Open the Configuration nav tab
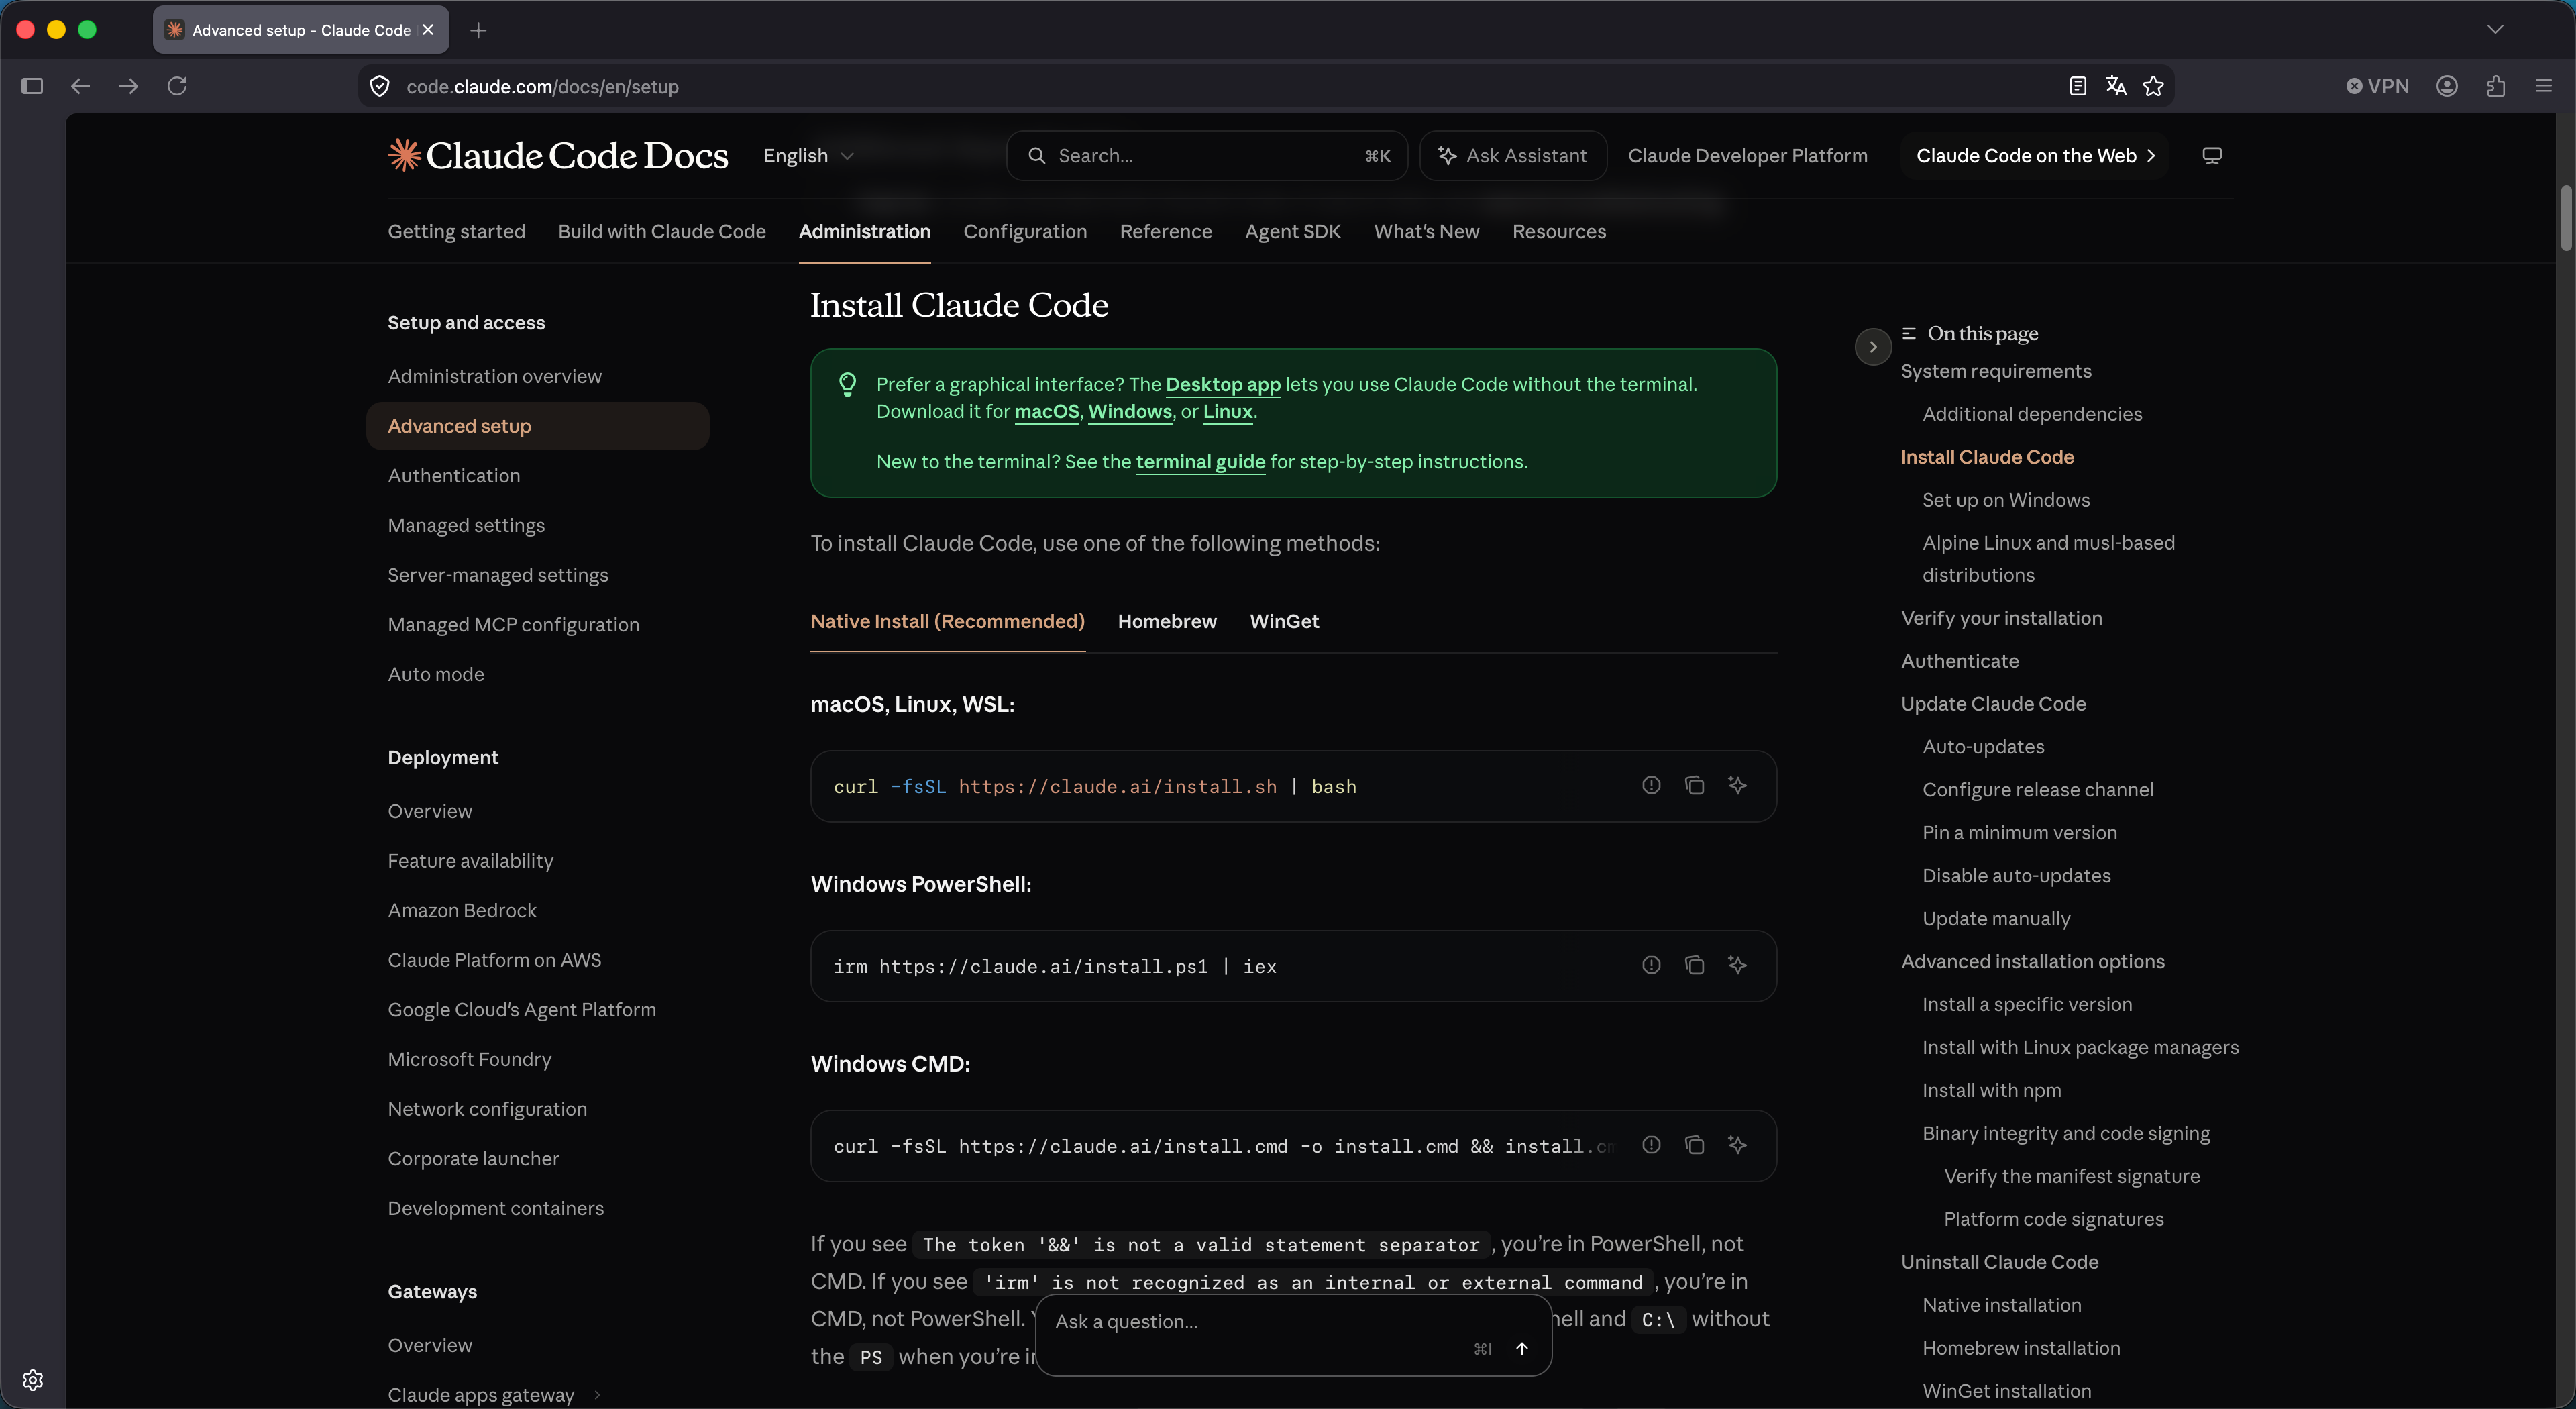Screen dimensions: 2576x1409 pos(1024,231)
